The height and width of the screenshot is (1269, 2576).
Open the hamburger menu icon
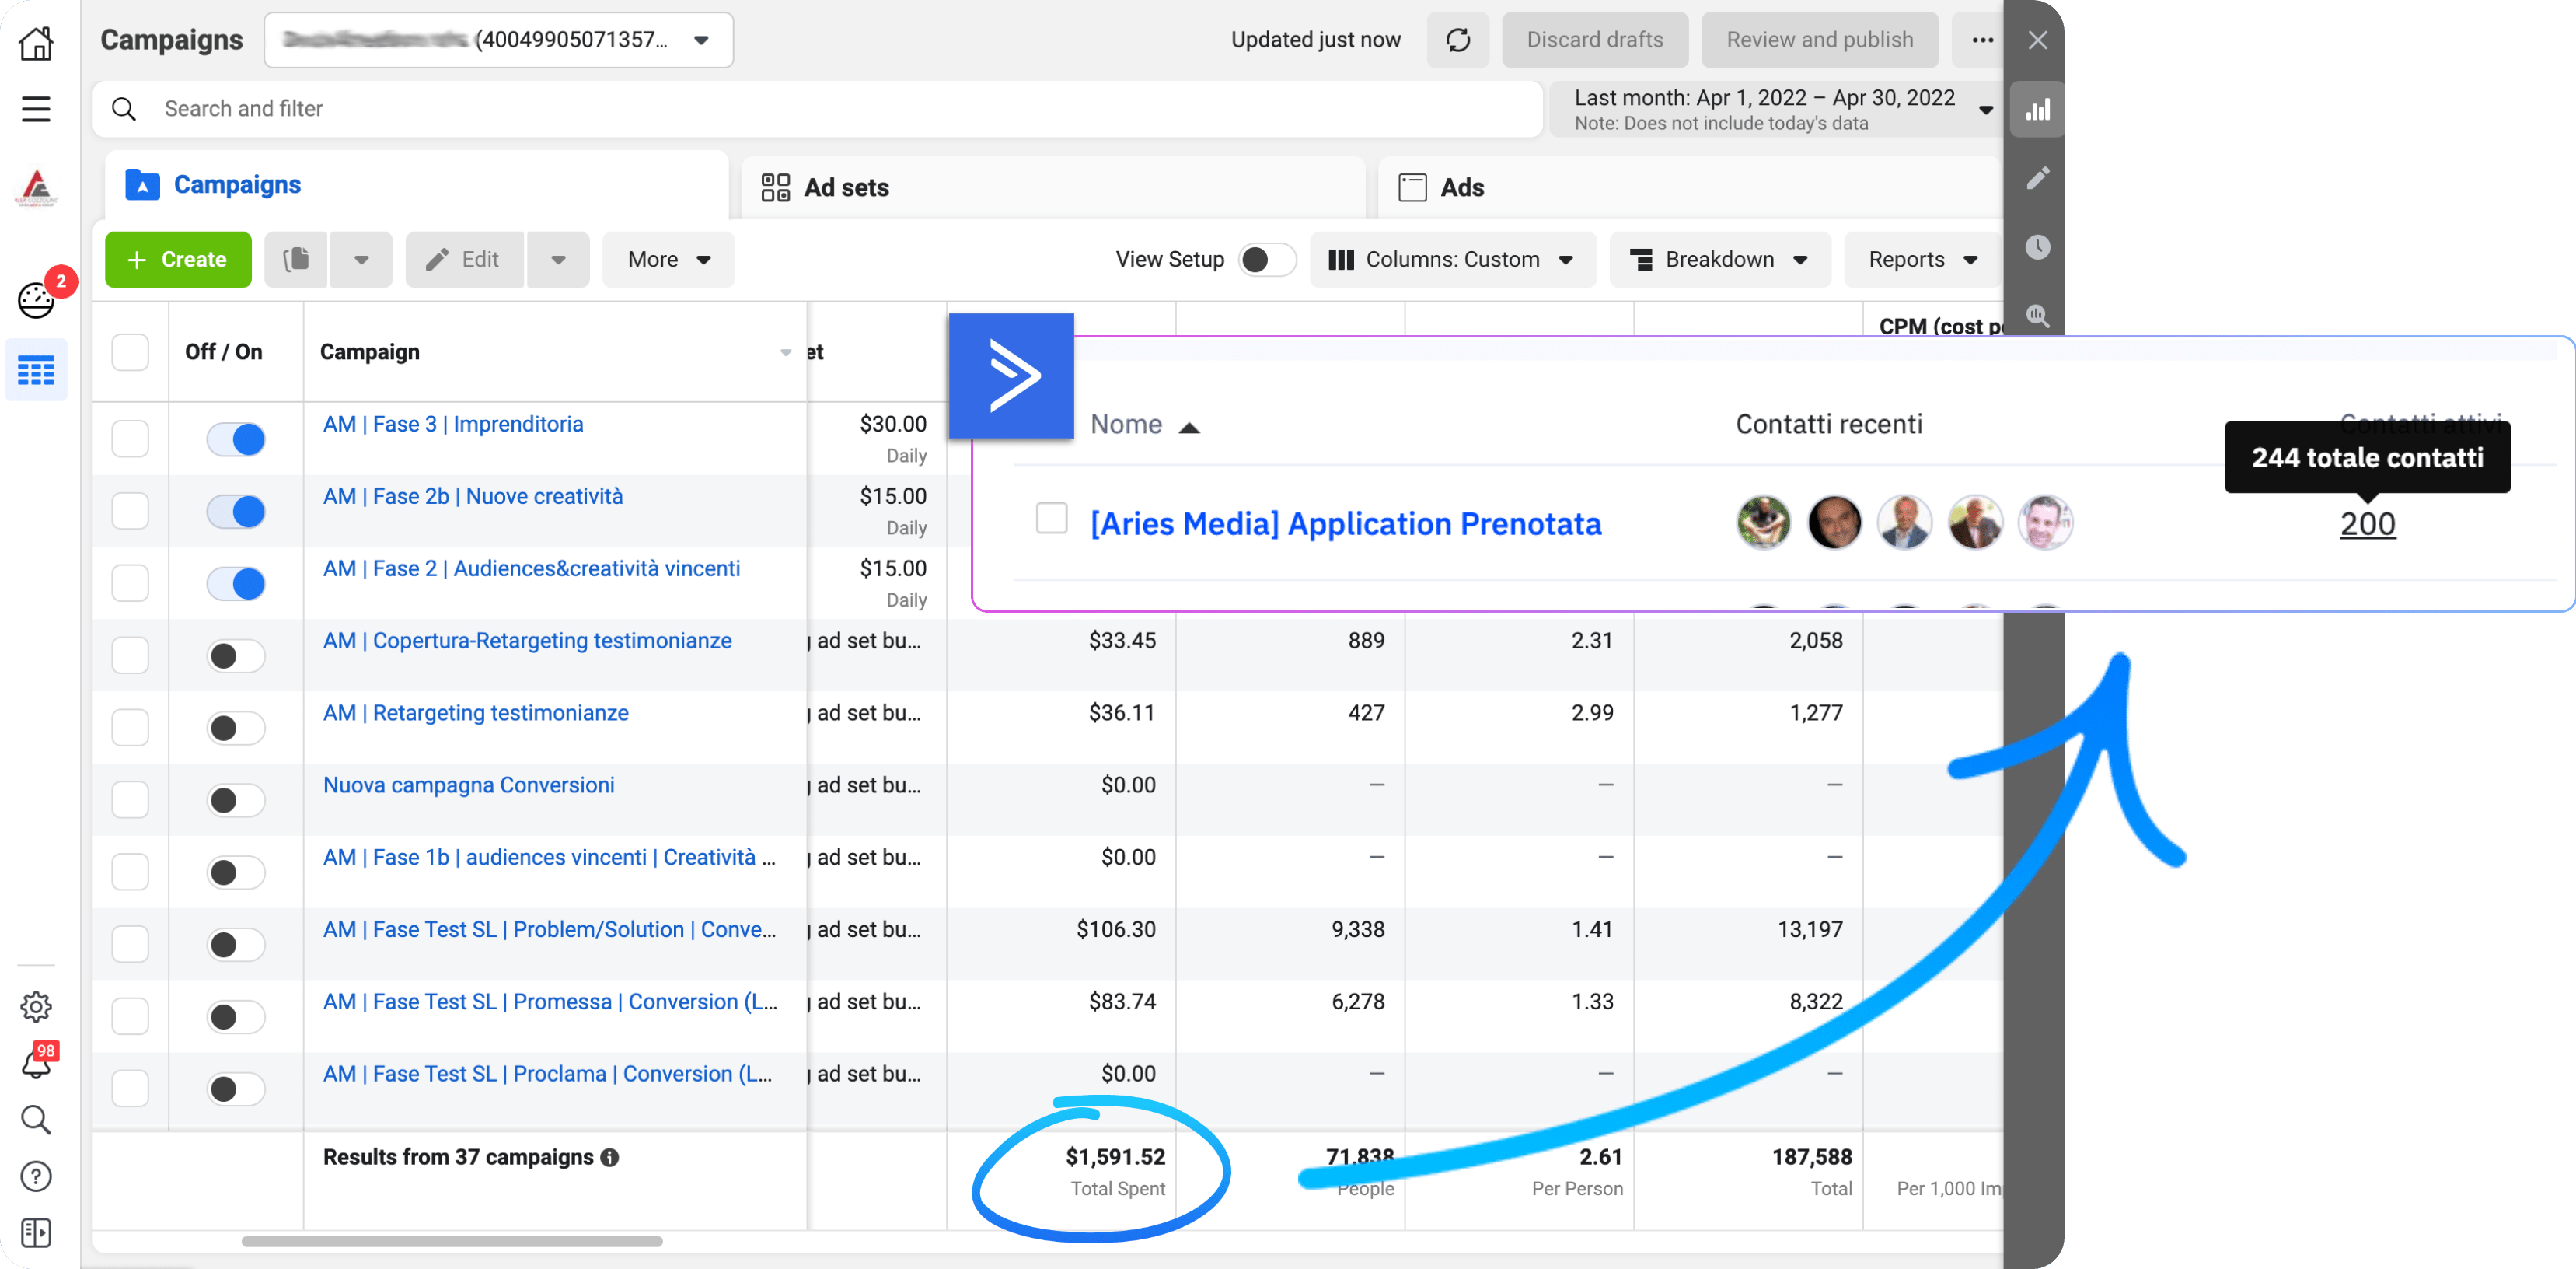tap(36, 109)
